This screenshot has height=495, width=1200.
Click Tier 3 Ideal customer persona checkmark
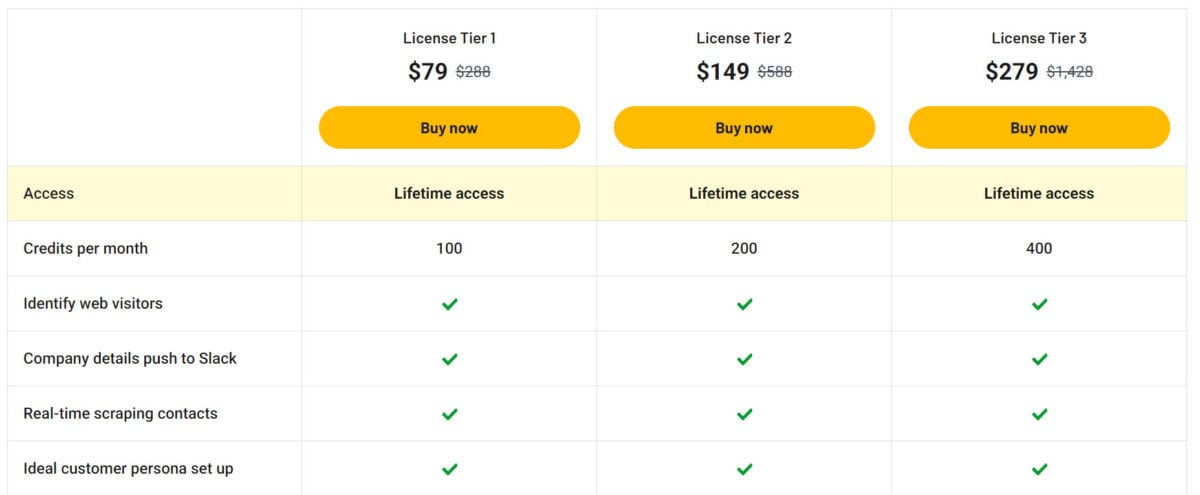click(1039, 469)
